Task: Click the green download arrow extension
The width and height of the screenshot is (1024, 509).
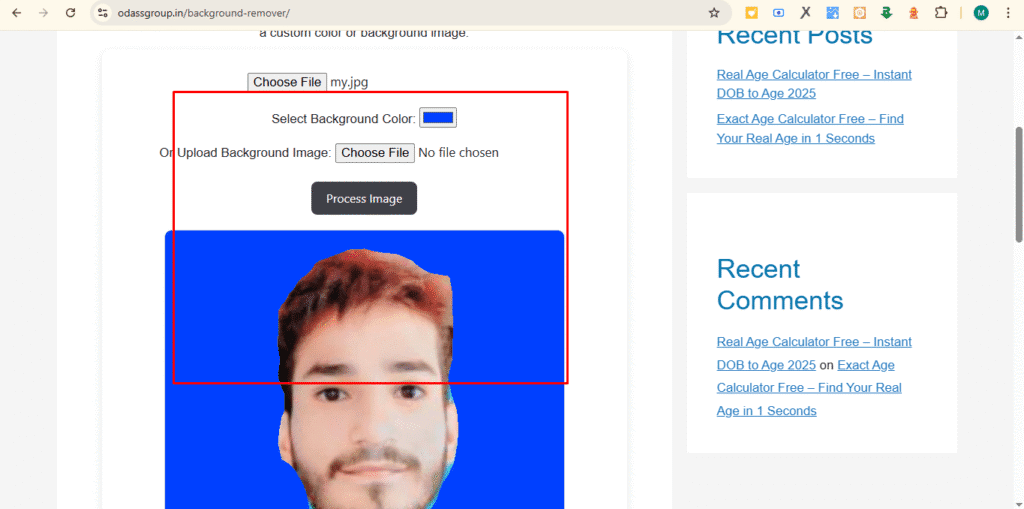Action: point(886,13)
